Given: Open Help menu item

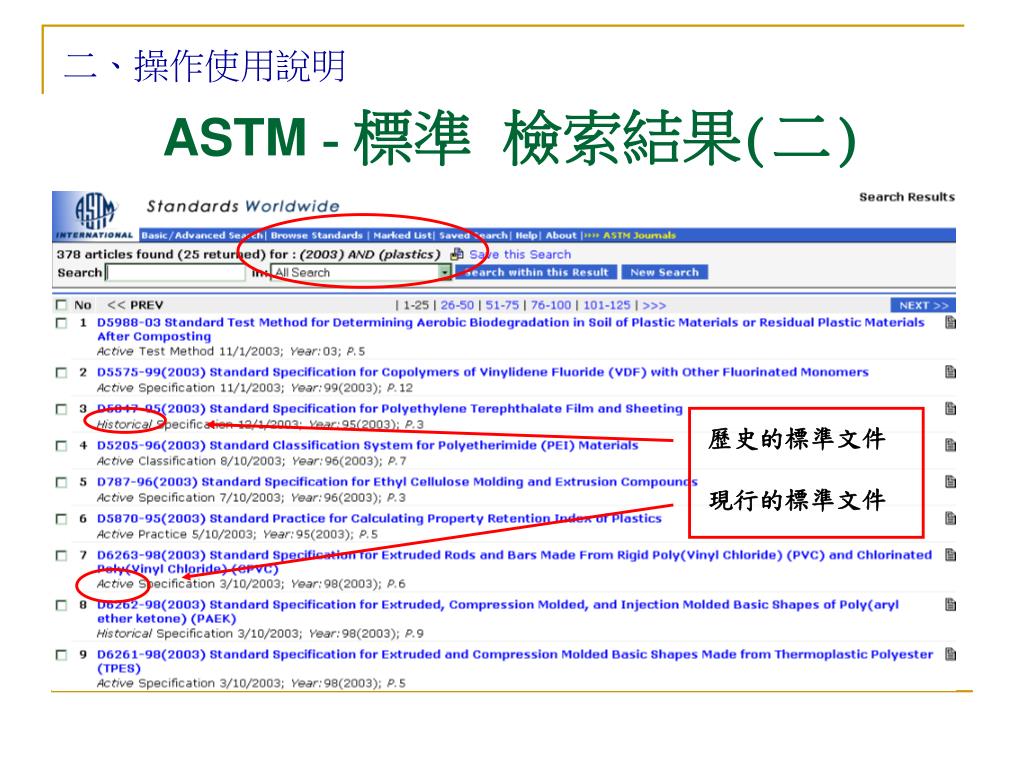Looking at the screenshot, I should click(526, 235).
